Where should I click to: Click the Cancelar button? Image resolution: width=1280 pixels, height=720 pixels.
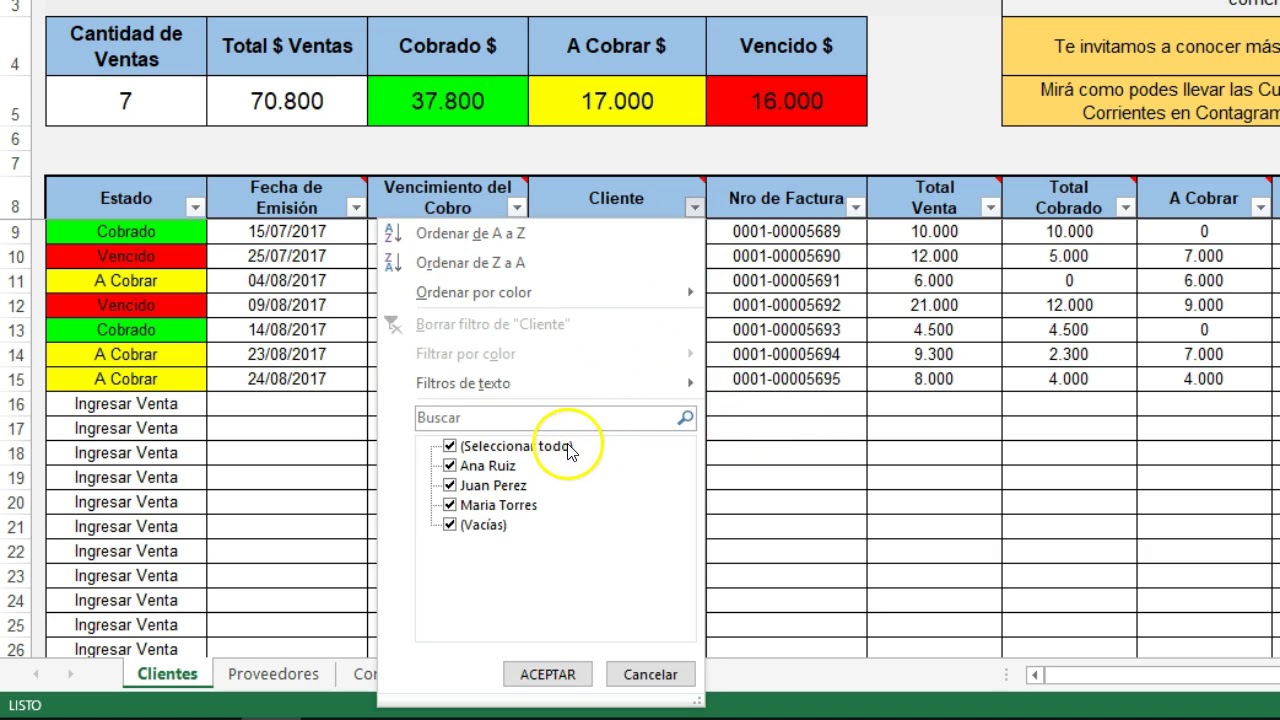click(651, 675)
